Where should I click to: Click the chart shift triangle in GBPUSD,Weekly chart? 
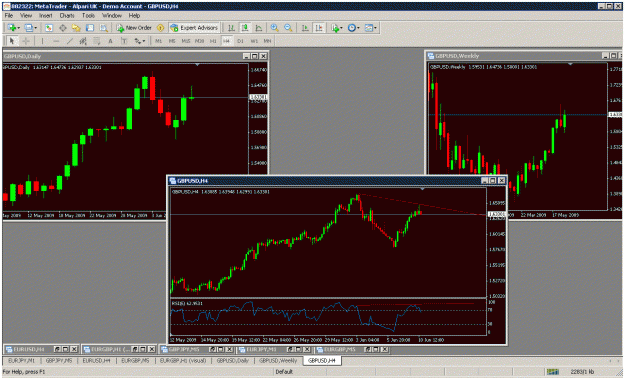click(570, 64)
